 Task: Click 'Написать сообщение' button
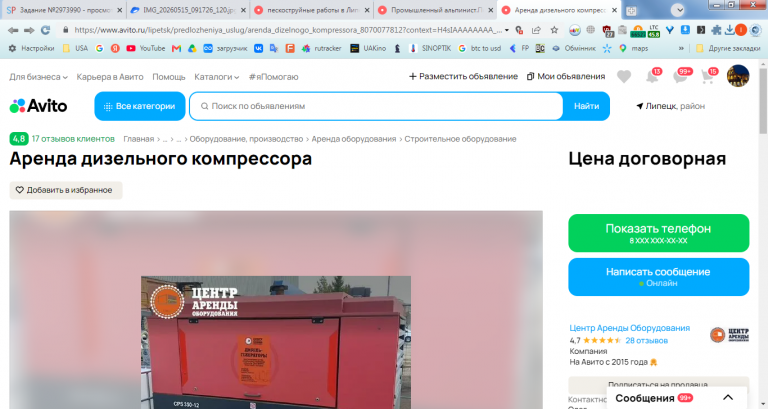(658, 277)
